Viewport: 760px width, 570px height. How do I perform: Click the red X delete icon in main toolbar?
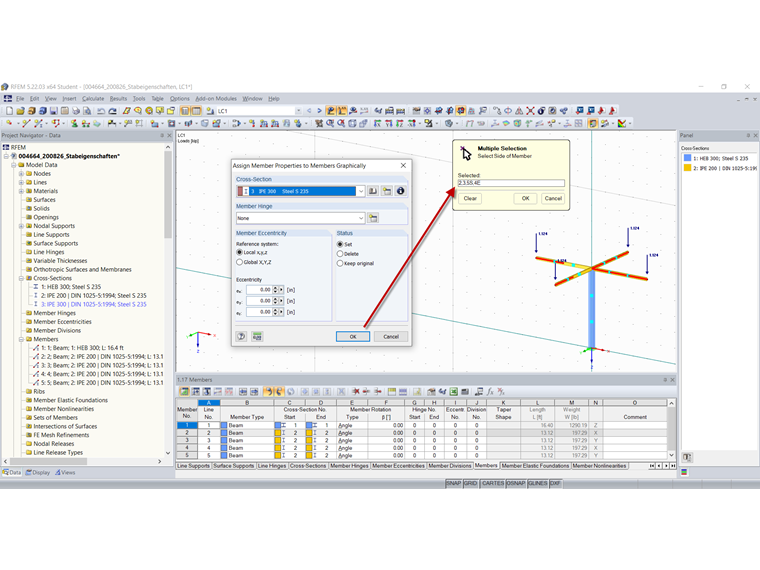point(530,111)
